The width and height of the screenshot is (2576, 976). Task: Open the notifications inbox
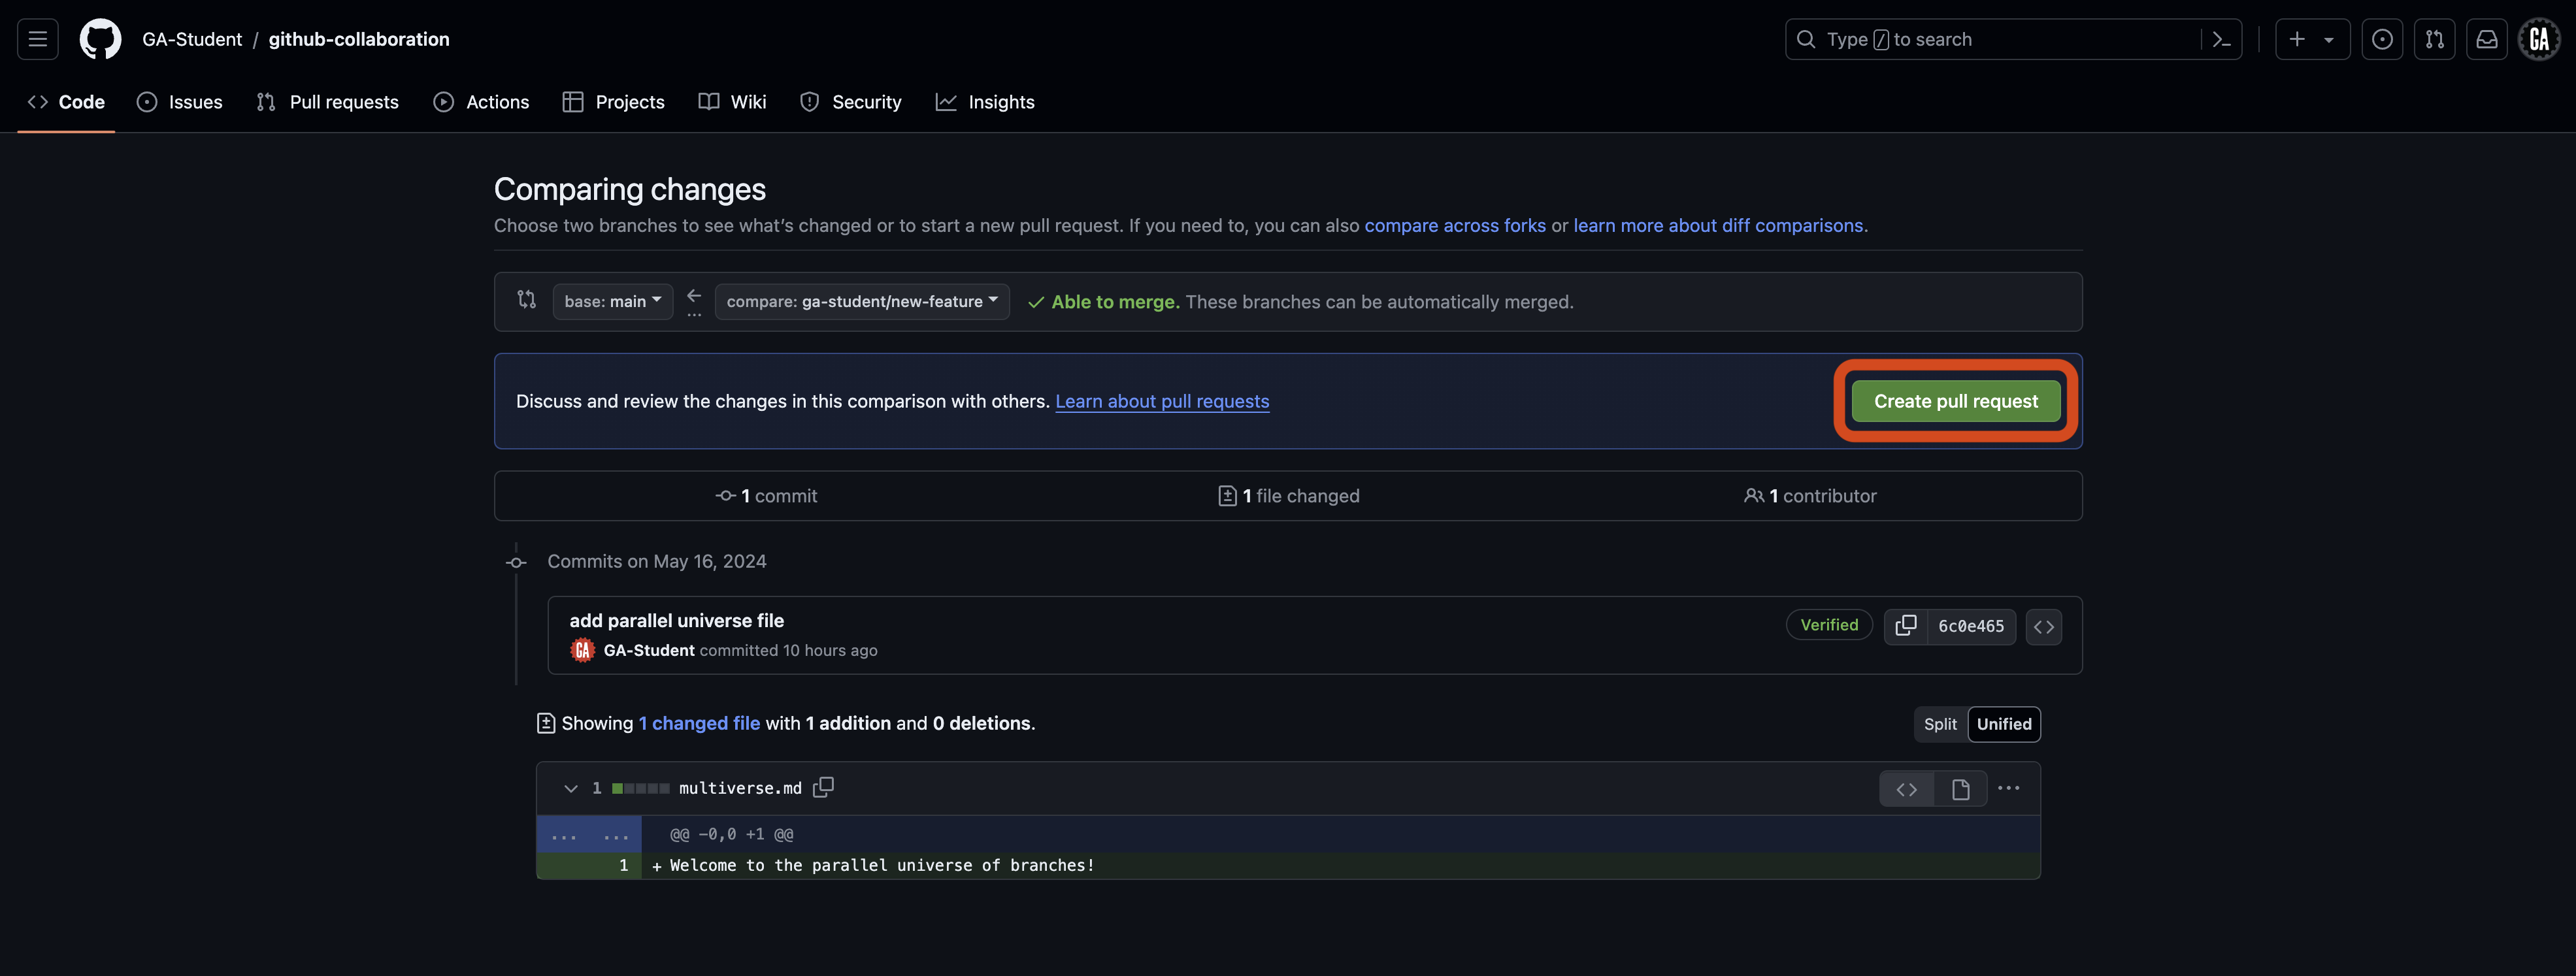click(x=2487, y=39)
